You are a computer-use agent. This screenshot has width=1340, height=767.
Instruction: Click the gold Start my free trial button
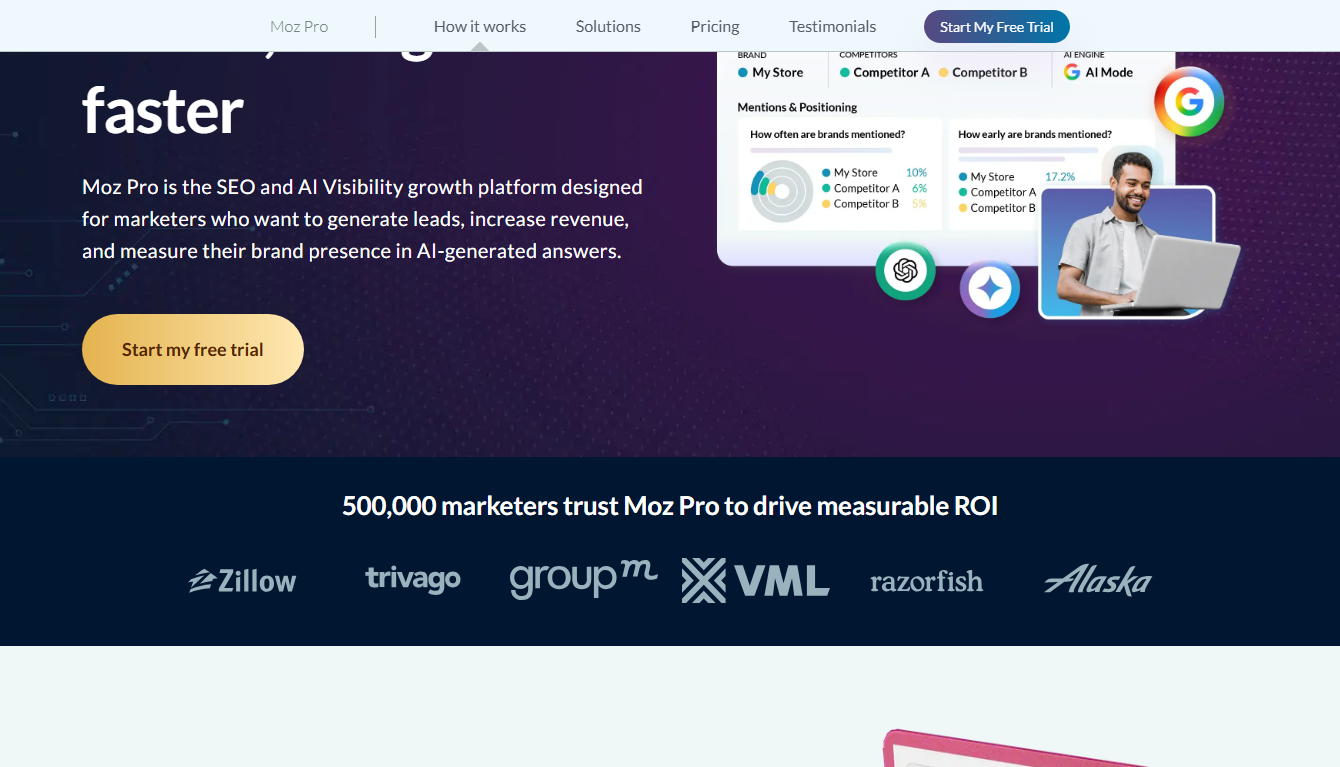point(193,350)
